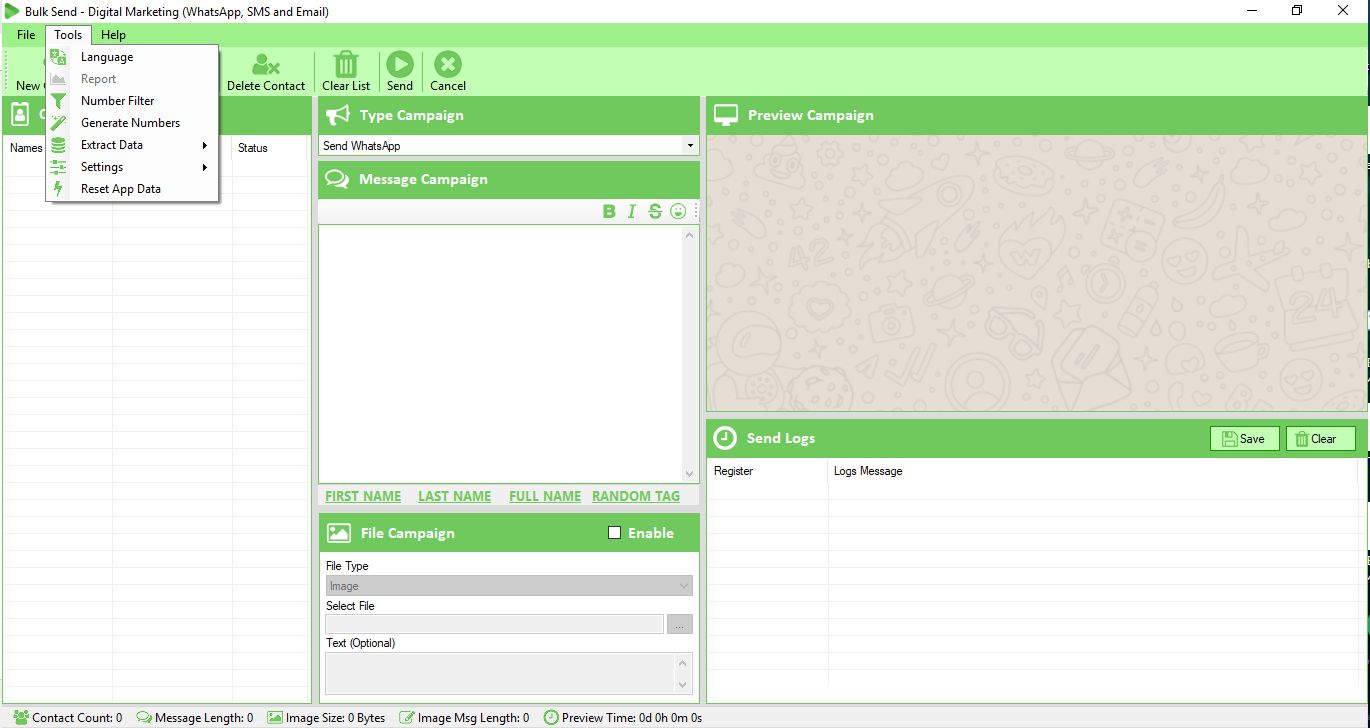The image size is (1370, 728).
Task: Click the Logs Message column header
Action: tap(868, 471)
